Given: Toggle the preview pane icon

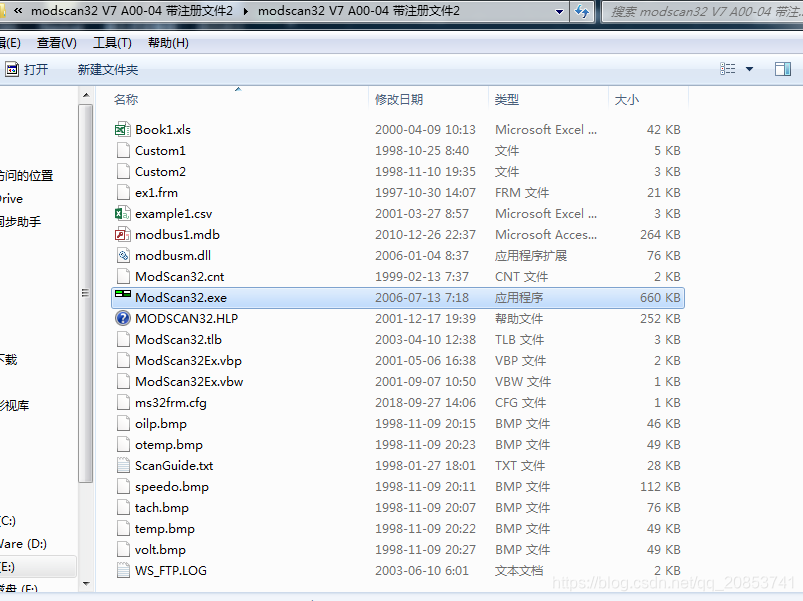Looking at the screenshot, I should (783, 69).
